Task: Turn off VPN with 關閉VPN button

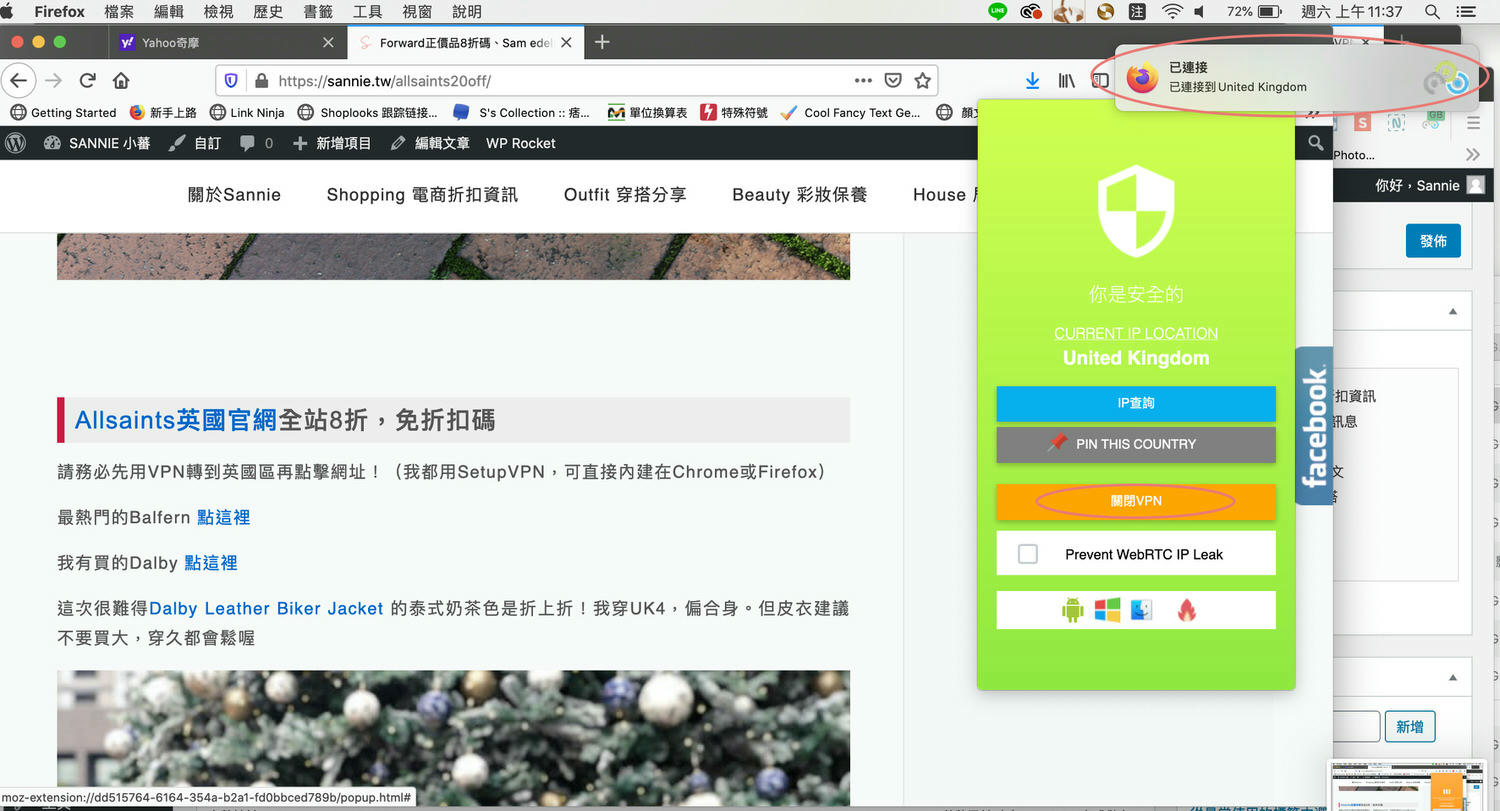Action: point(1136,501)
